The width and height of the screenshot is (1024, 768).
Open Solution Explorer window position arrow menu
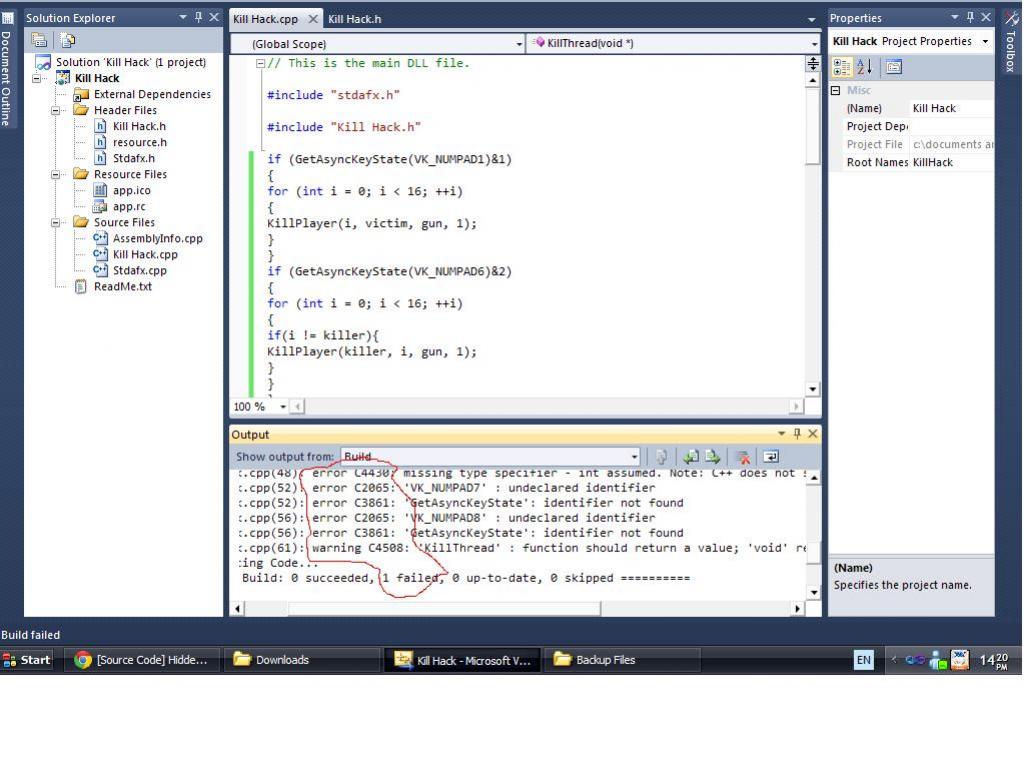click(x=183, y=18)
